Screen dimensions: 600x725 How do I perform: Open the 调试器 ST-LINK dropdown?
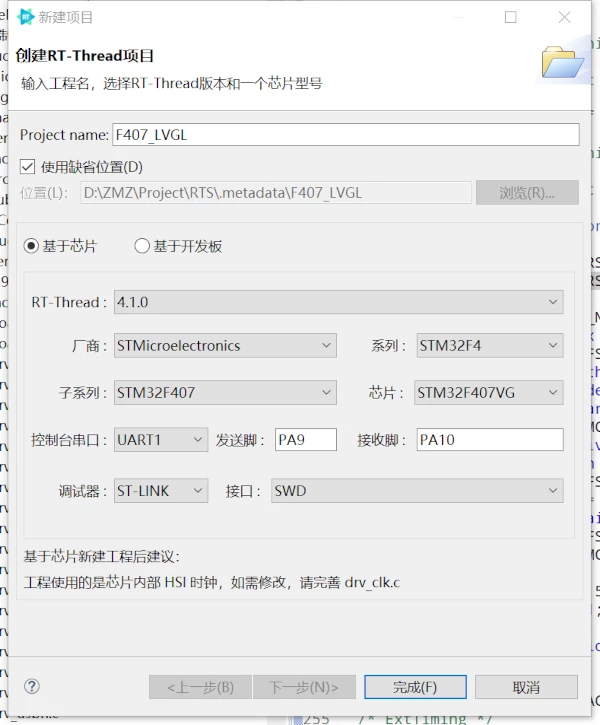(x=161, y=491)
